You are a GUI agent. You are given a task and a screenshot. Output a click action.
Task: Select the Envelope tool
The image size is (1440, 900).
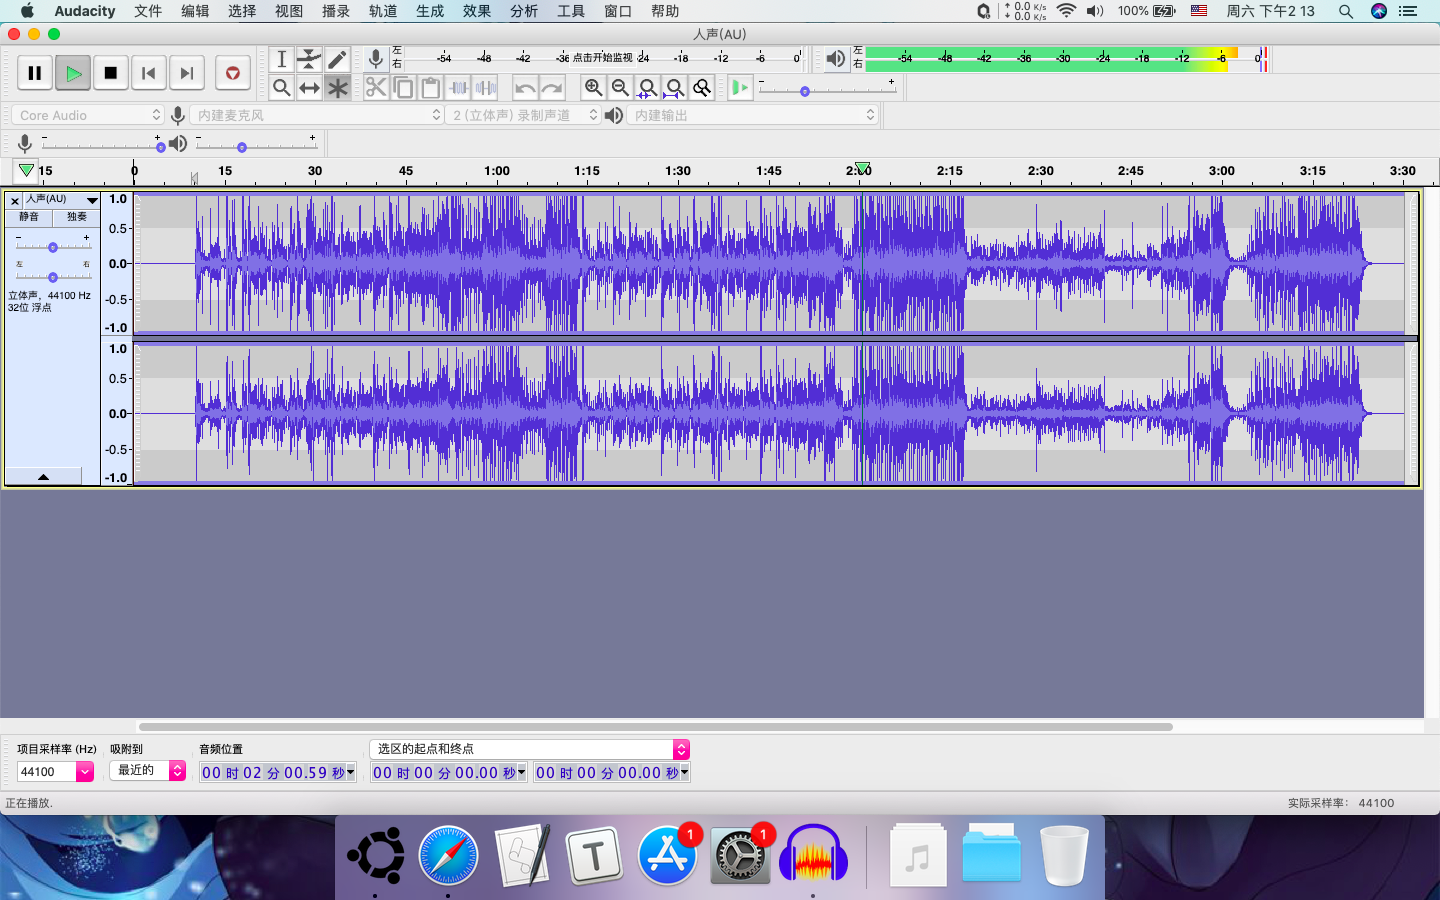click(309, 59)
